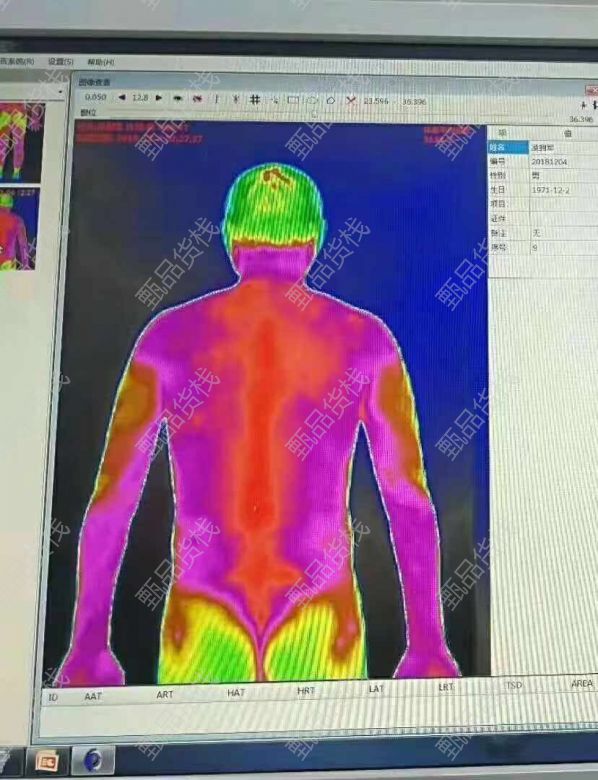Select the grid hash tool icon

(x=255, y=99)
